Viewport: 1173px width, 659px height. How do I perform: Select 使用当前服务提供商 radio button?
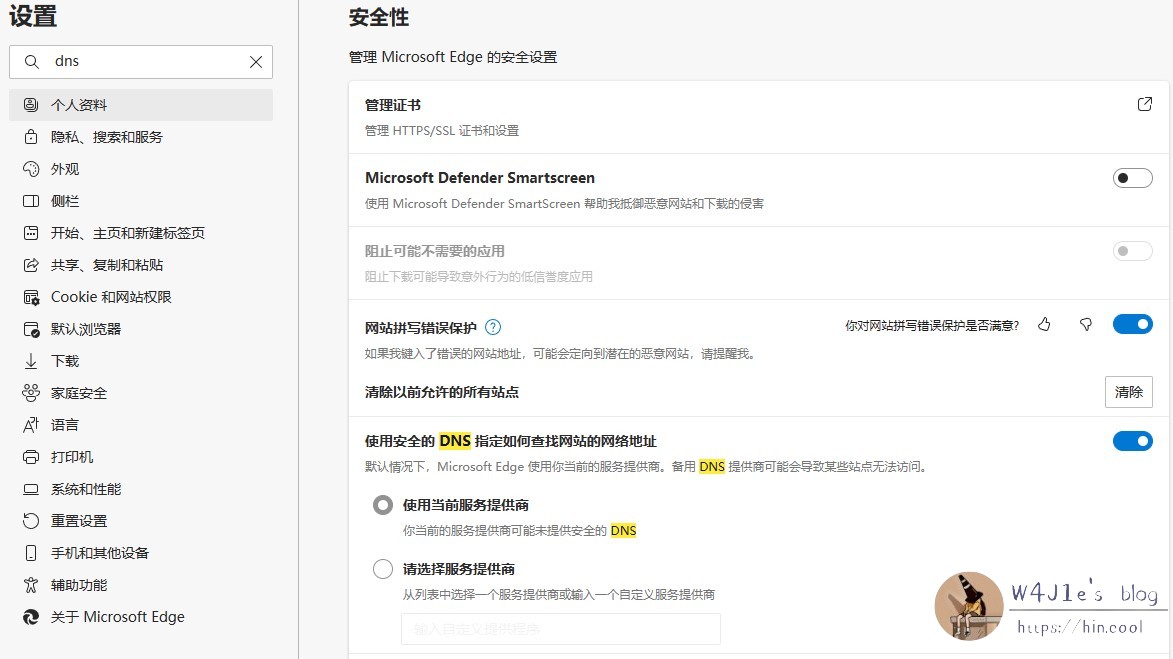coord(383,505)
